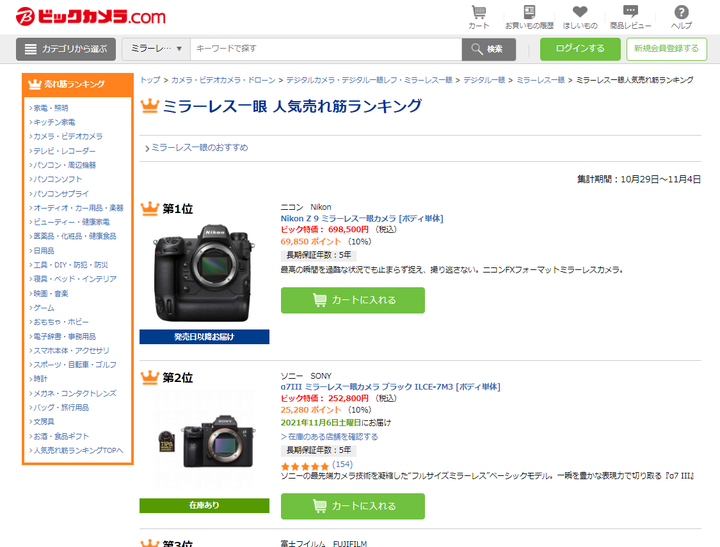Open the ミラーレ… search category dropdown

pyautogui.click(x=156, y=49)
